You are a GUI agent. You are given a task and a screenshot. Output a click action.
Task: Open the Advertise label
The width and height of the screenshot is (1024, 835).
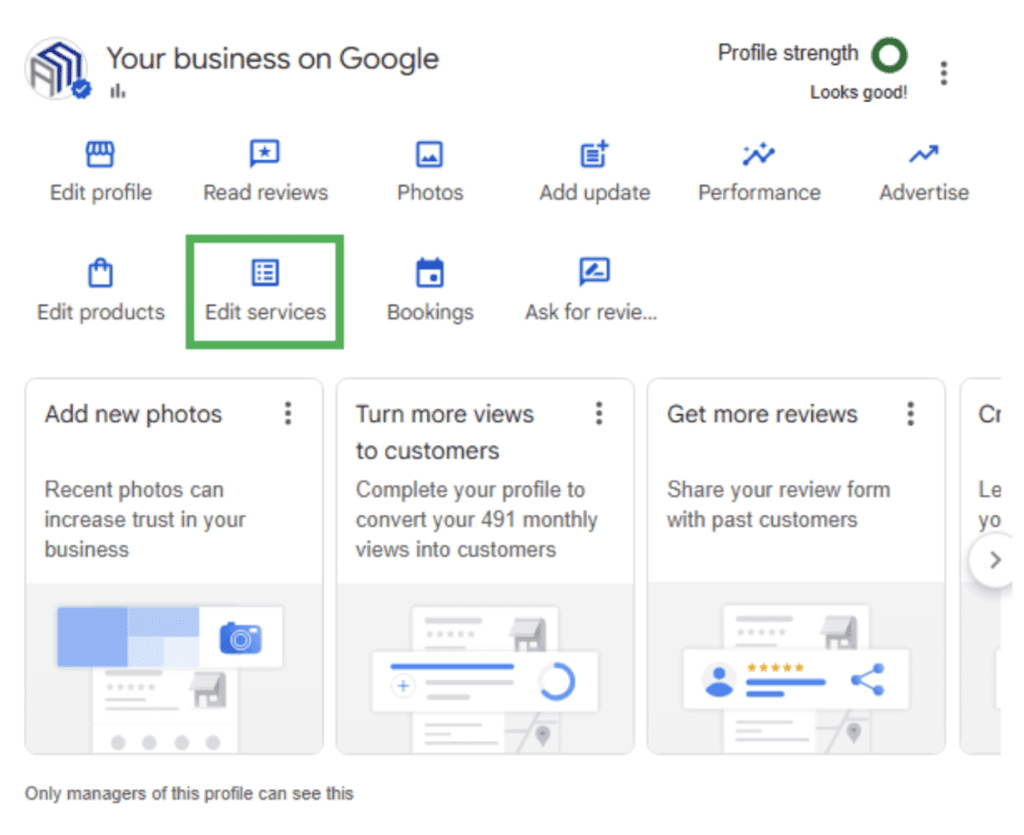923,193
